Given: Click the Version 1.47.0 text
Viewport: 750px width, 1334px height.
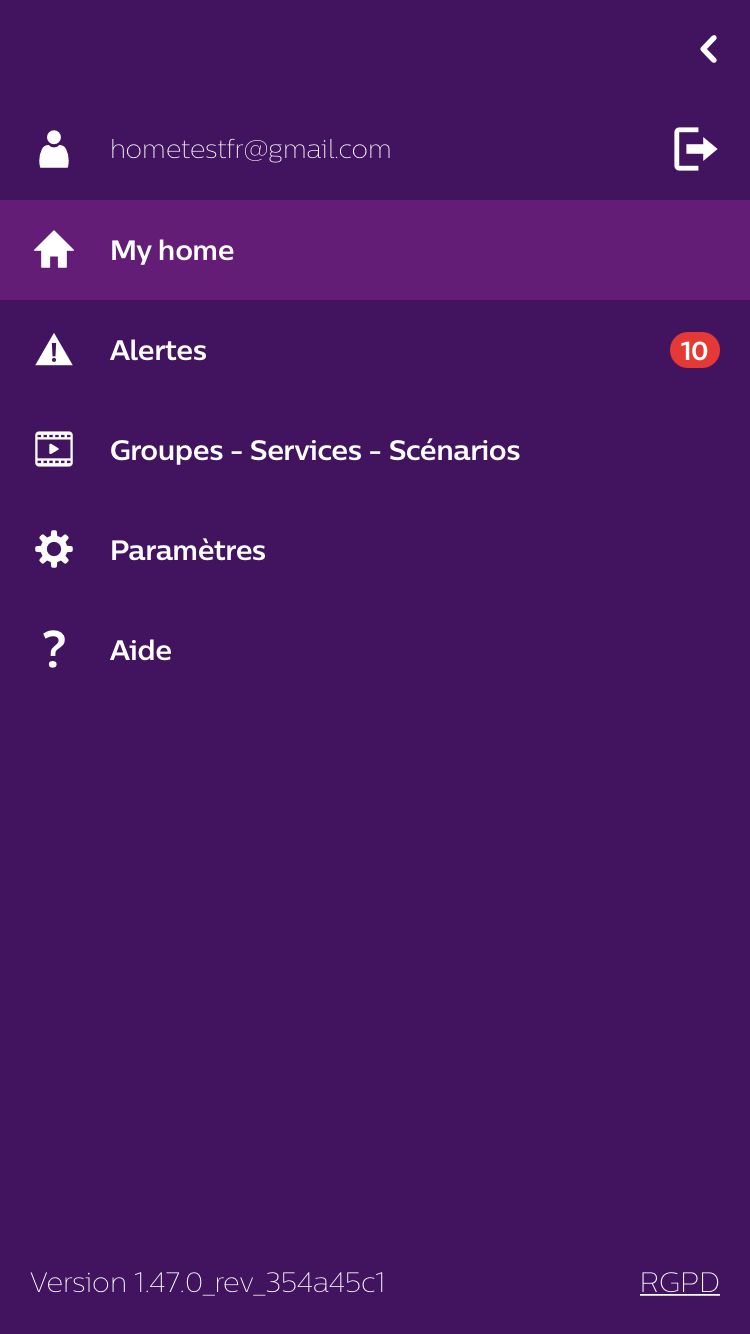Looking at the screenshot, I should 208,1282.
